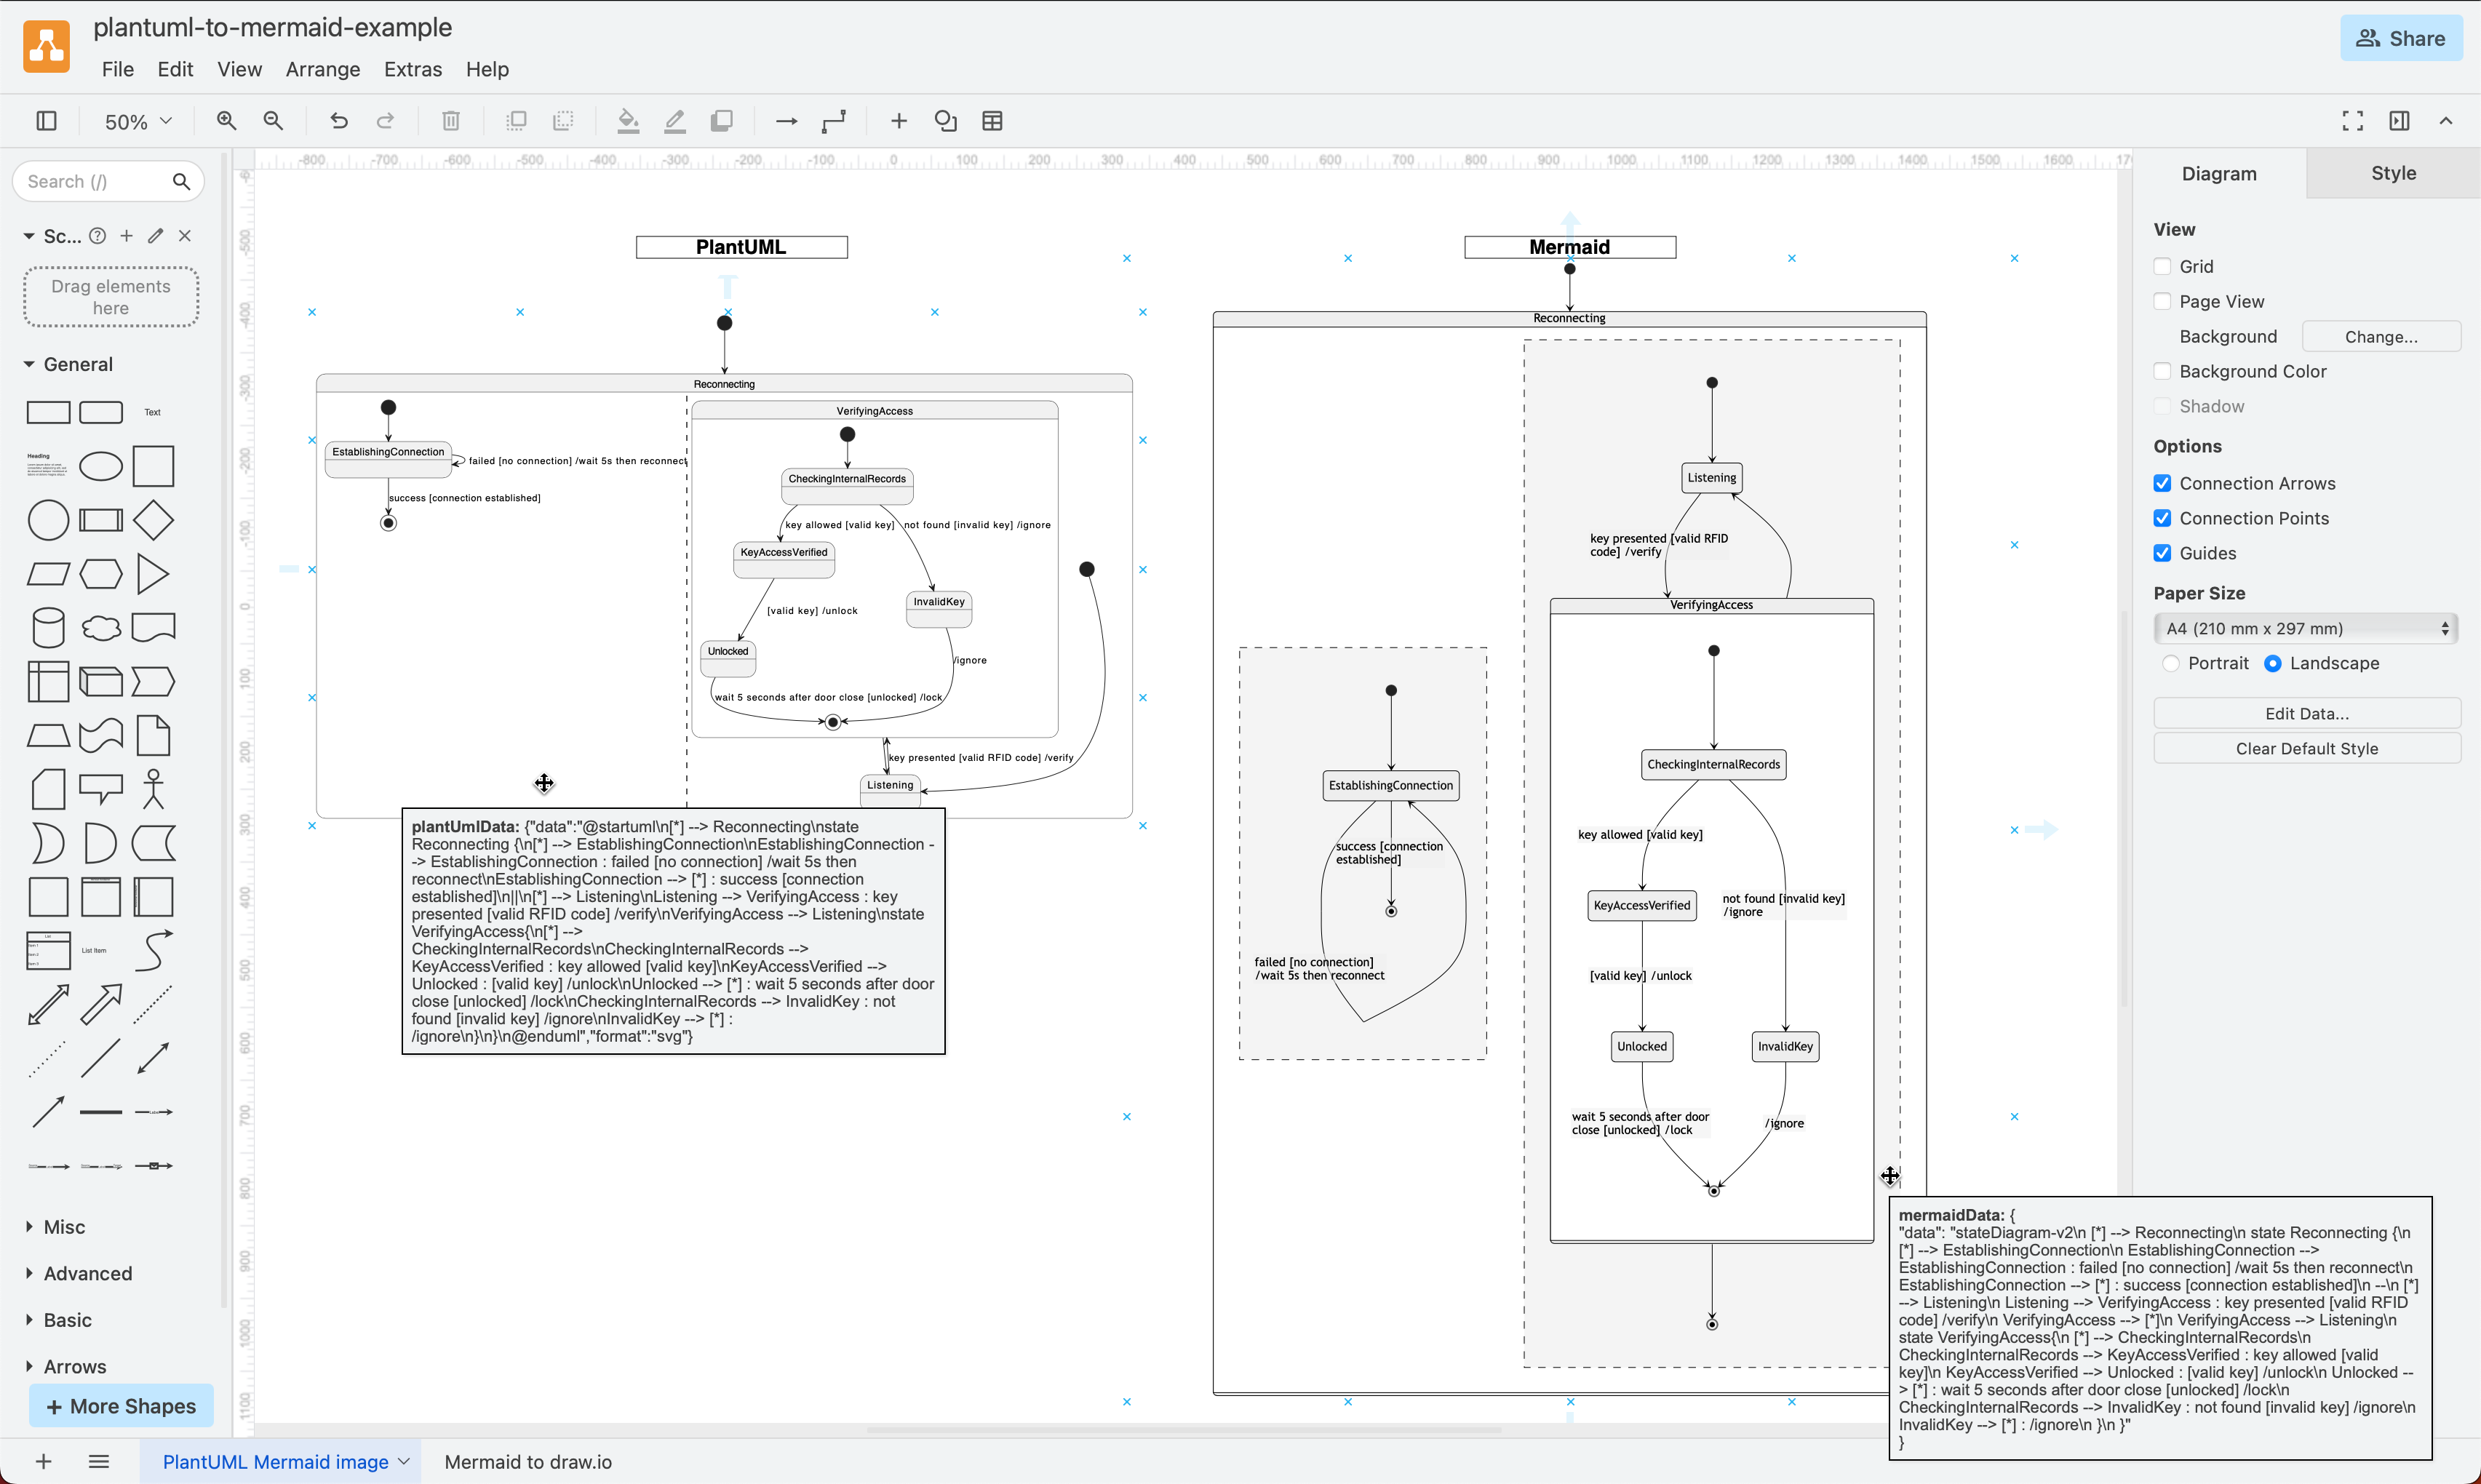This screenshot has width=2481, height=1484.
Task: Undo the last action
Action: pyautogui.click(x=339, y=120)
